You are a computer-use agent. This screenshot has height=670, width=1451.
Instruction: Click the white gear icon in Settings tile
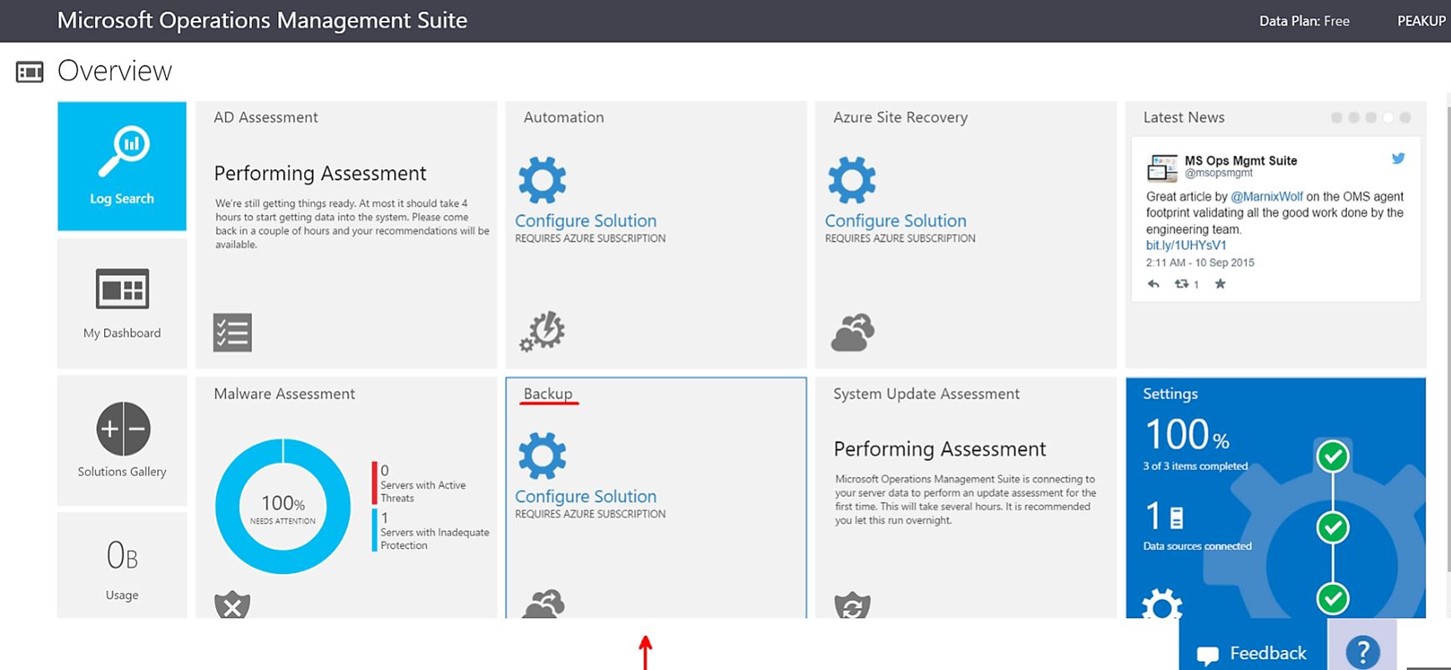(x=1162, y=604)
